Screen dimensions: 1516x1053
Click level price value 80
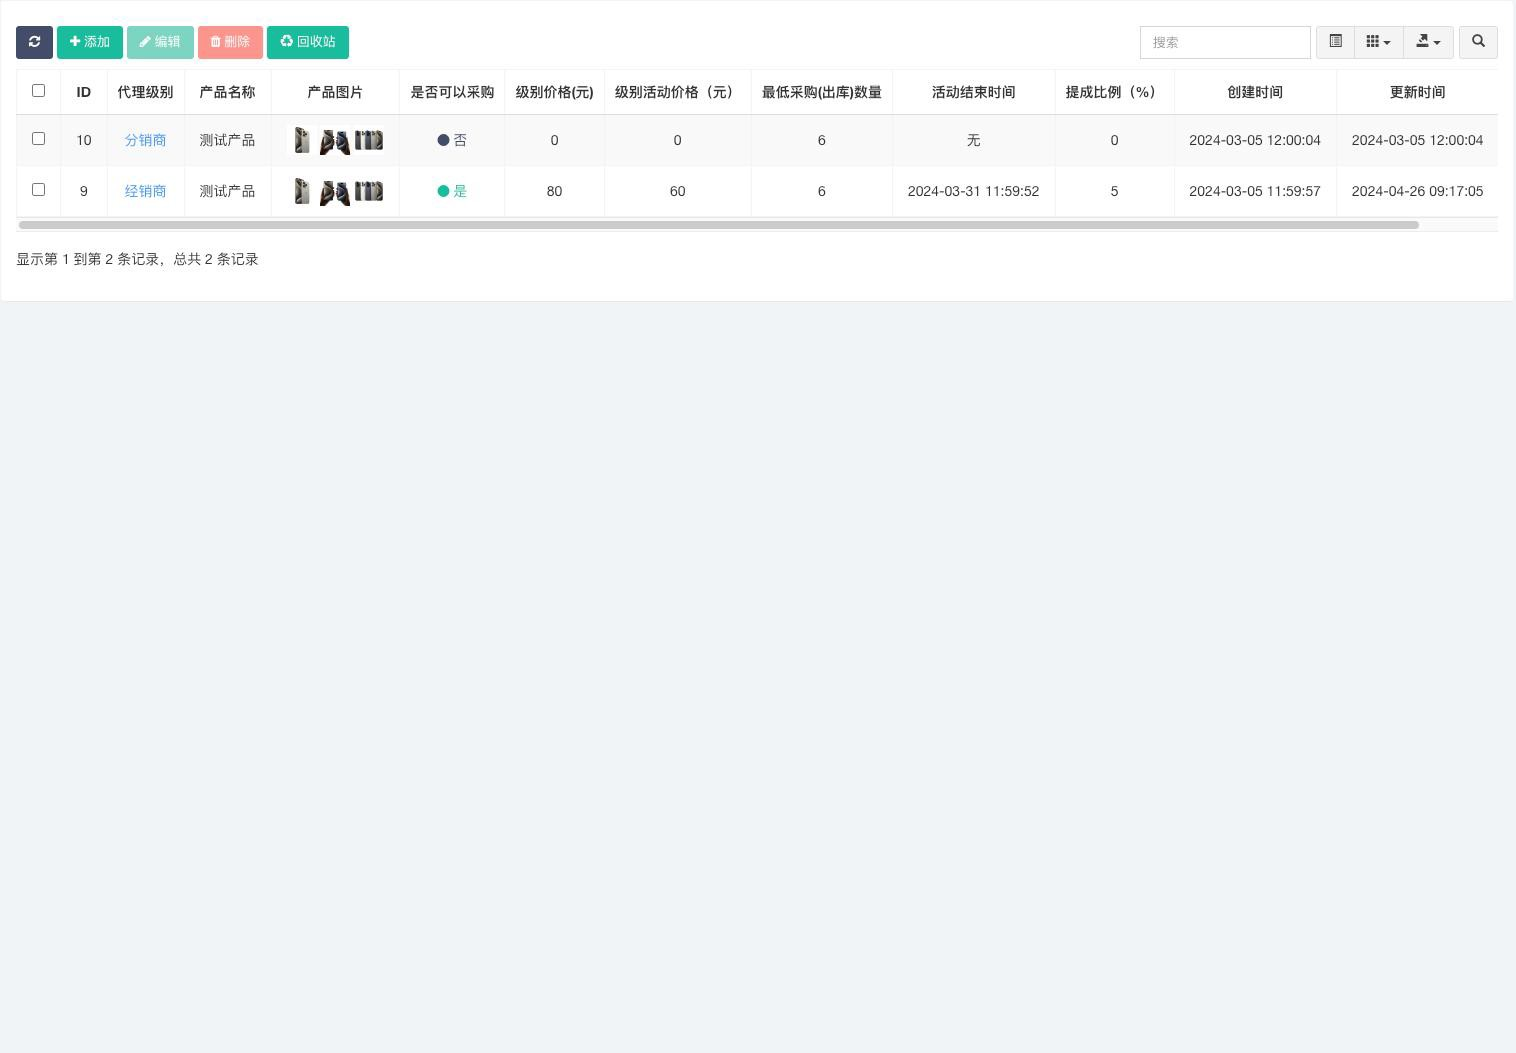[554, 191]
